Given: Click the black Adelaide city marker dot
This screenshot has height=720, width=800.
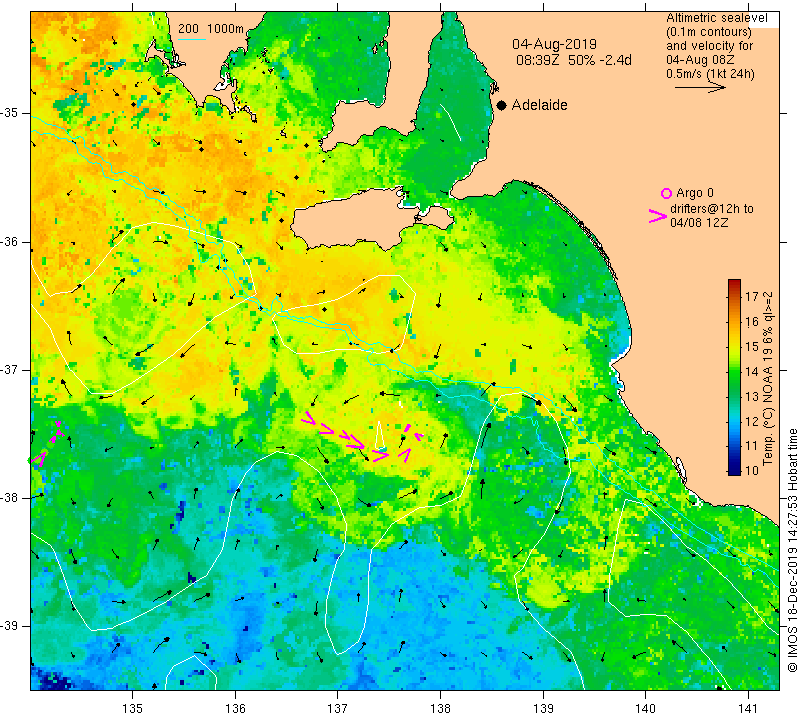Looking at the screenshot, I should click(x=502, y=105).
